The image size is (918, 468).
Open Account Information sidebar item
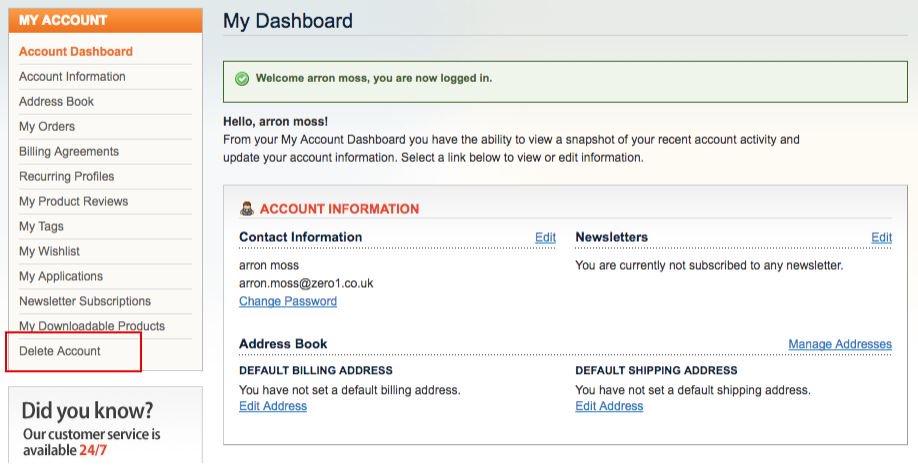pyautogui.click(x=72, y=77)
